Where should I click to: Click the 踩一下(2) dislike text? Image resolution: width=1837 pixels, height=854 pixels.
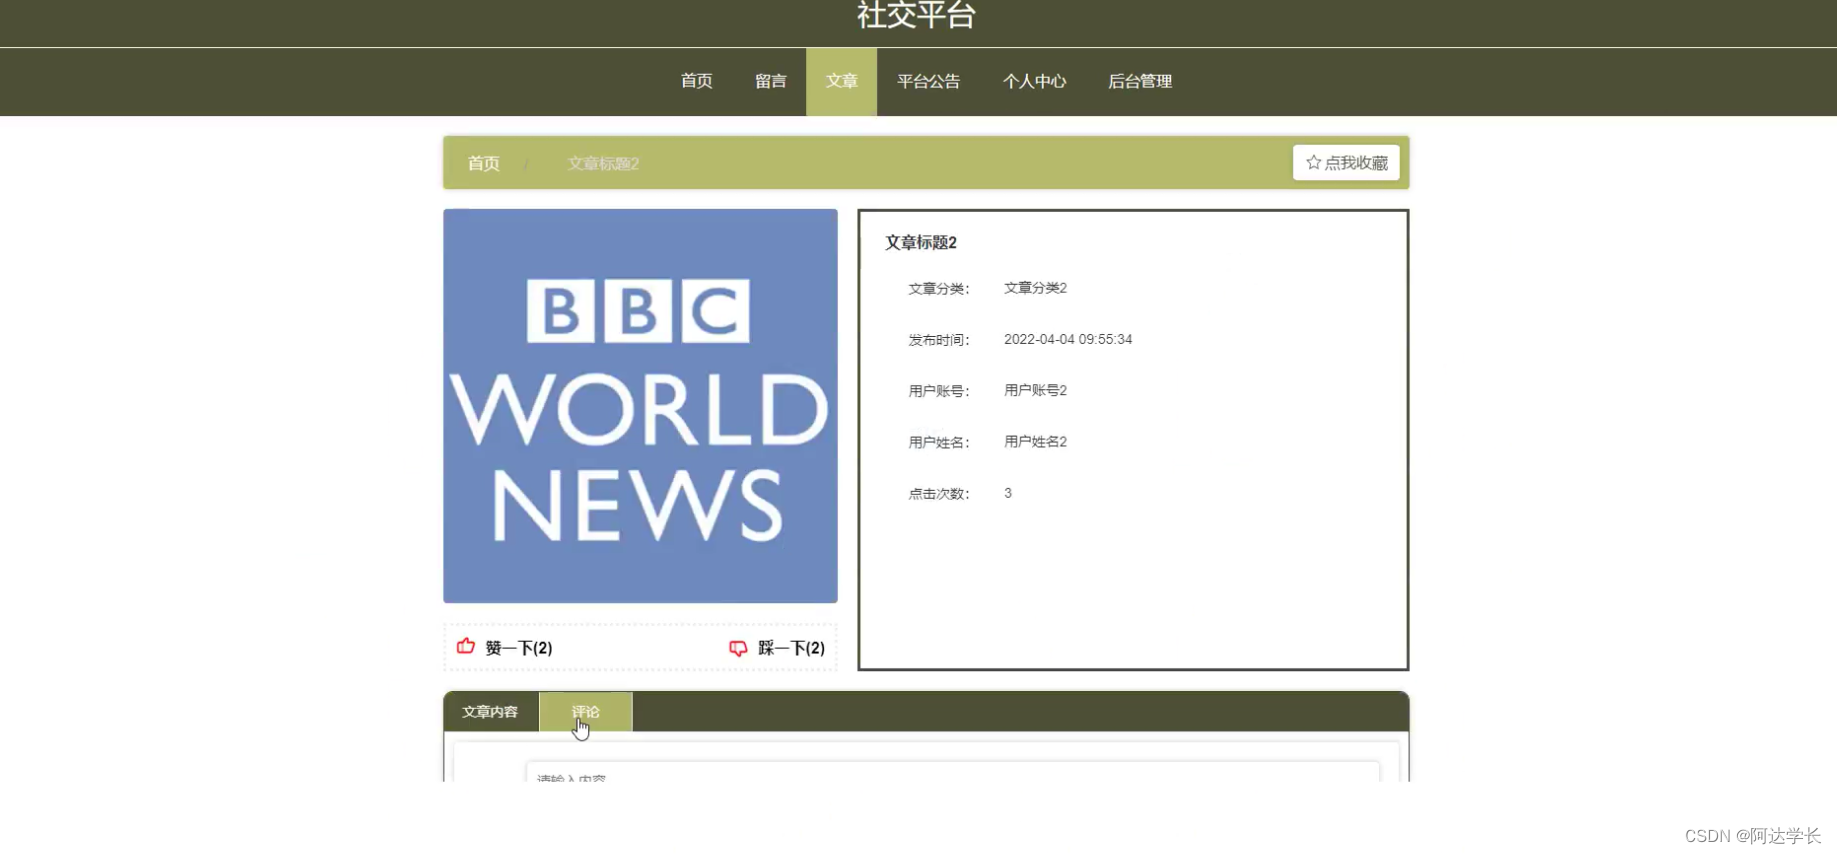coord(791,648)
